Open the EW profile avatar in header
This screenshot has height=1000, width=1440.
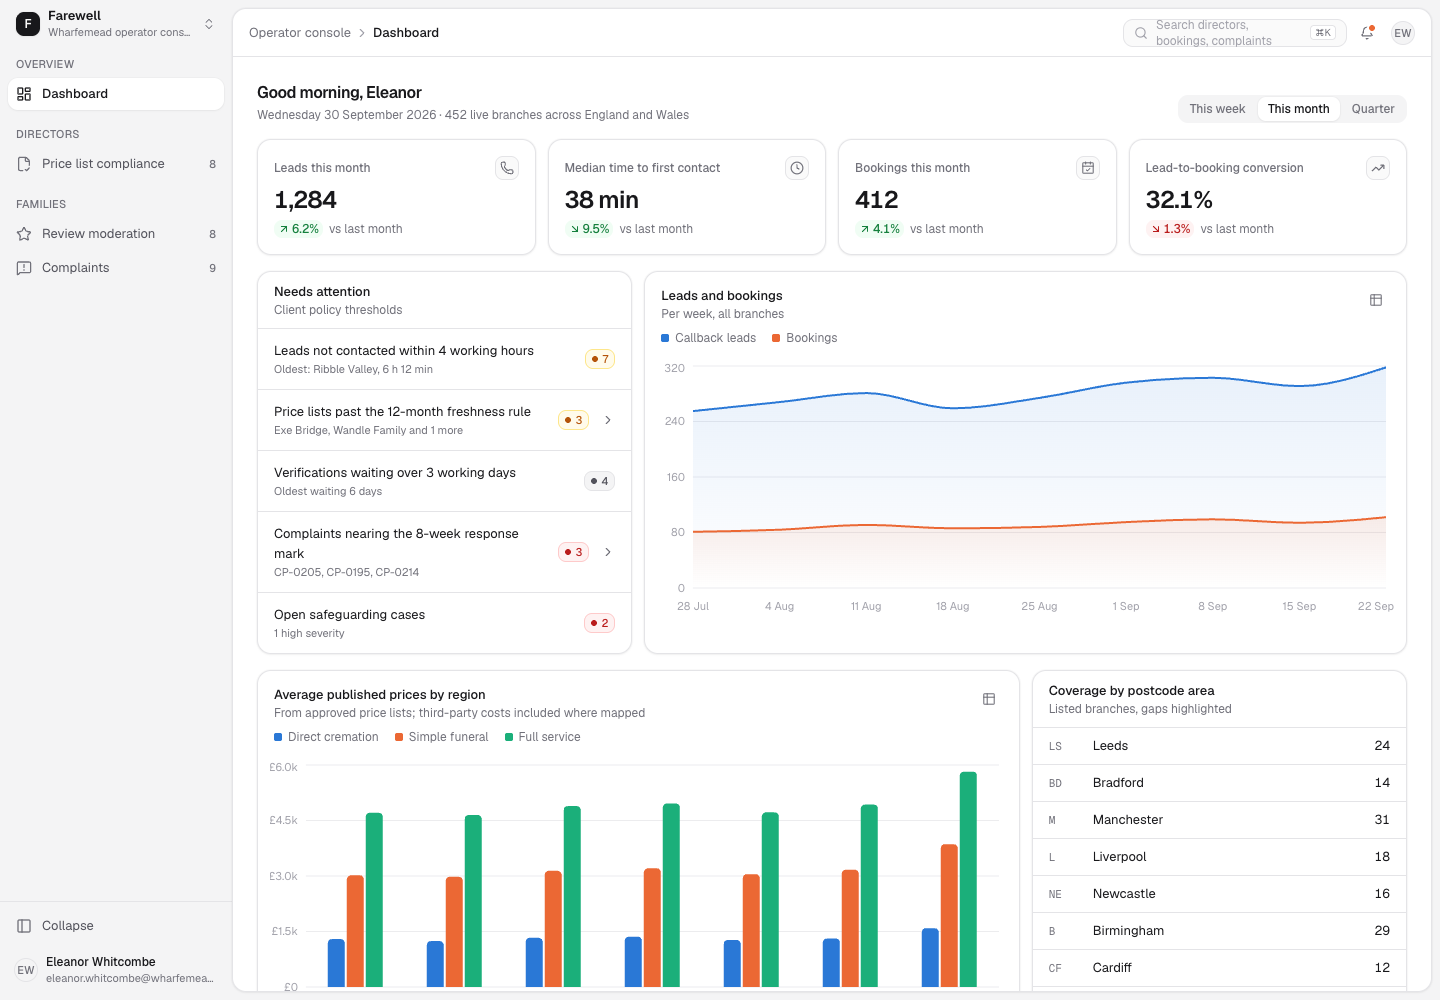pos(1403,33)
